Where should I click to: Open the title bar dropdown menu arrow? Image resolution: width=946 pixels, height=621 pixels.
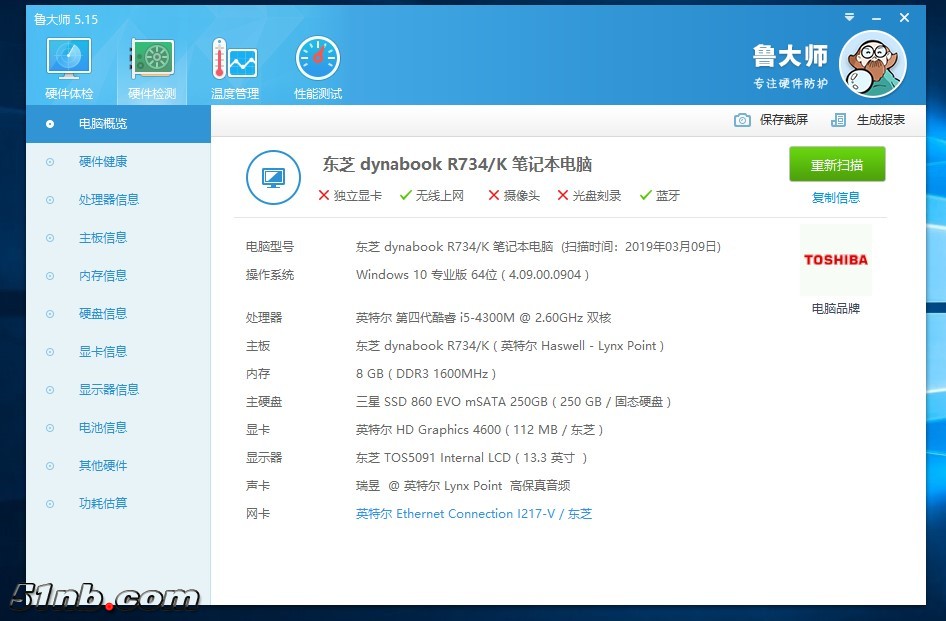(x=849, y=18)
